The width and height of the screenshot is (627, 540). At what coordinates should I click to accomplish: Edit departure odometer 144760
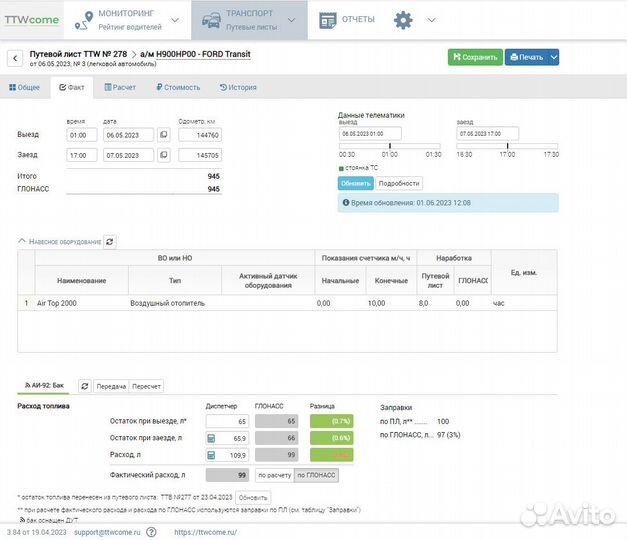point(200,135)
